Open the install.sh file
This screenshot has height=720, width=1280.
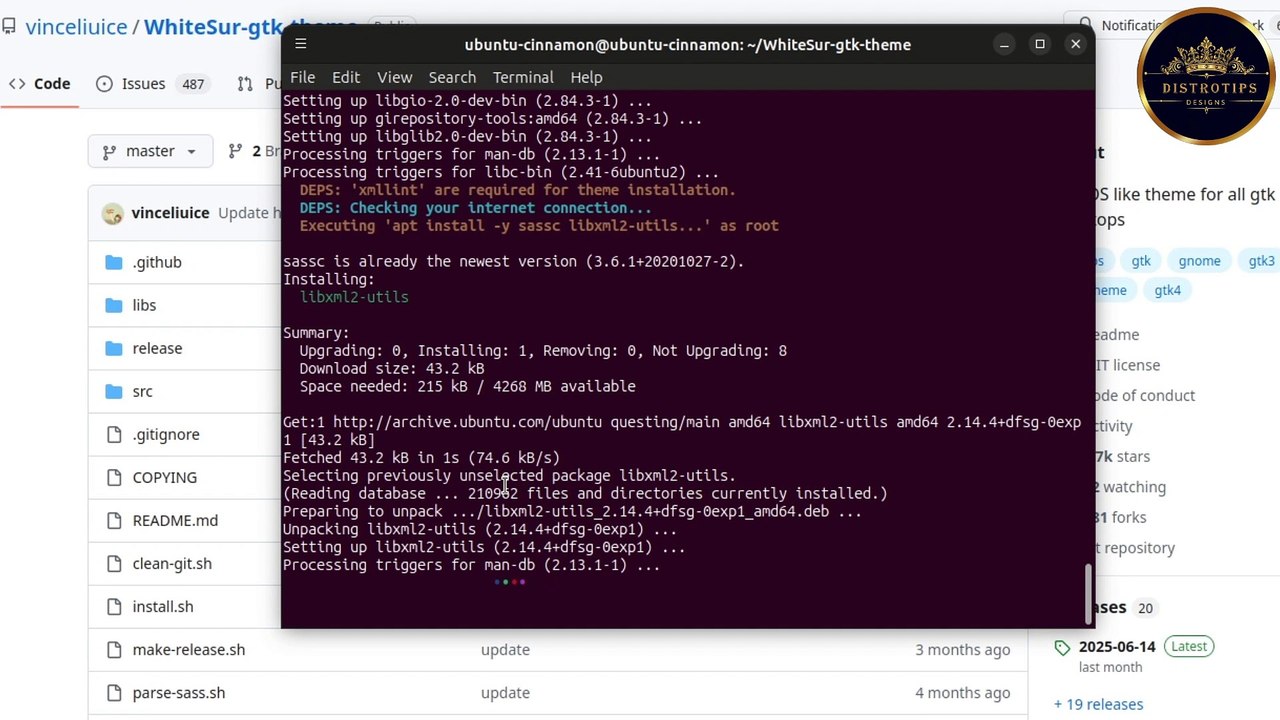tap(163, 606)
